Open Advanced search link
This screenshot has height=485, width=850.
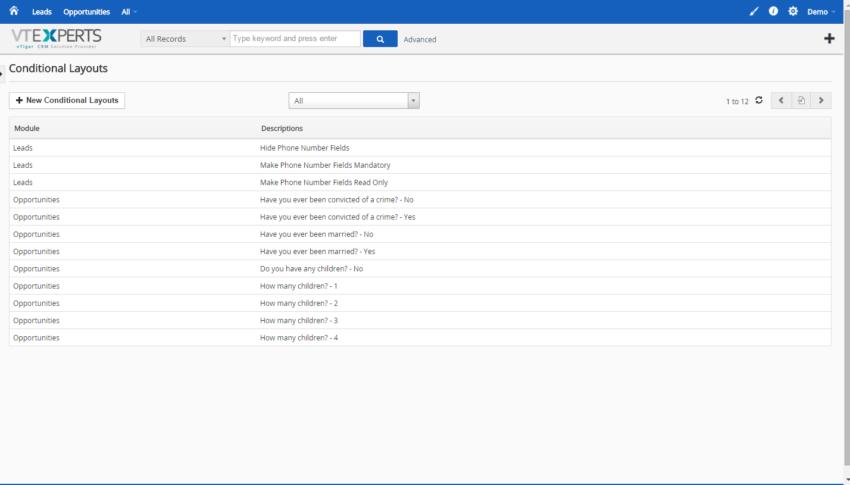(x=420, y=40)
